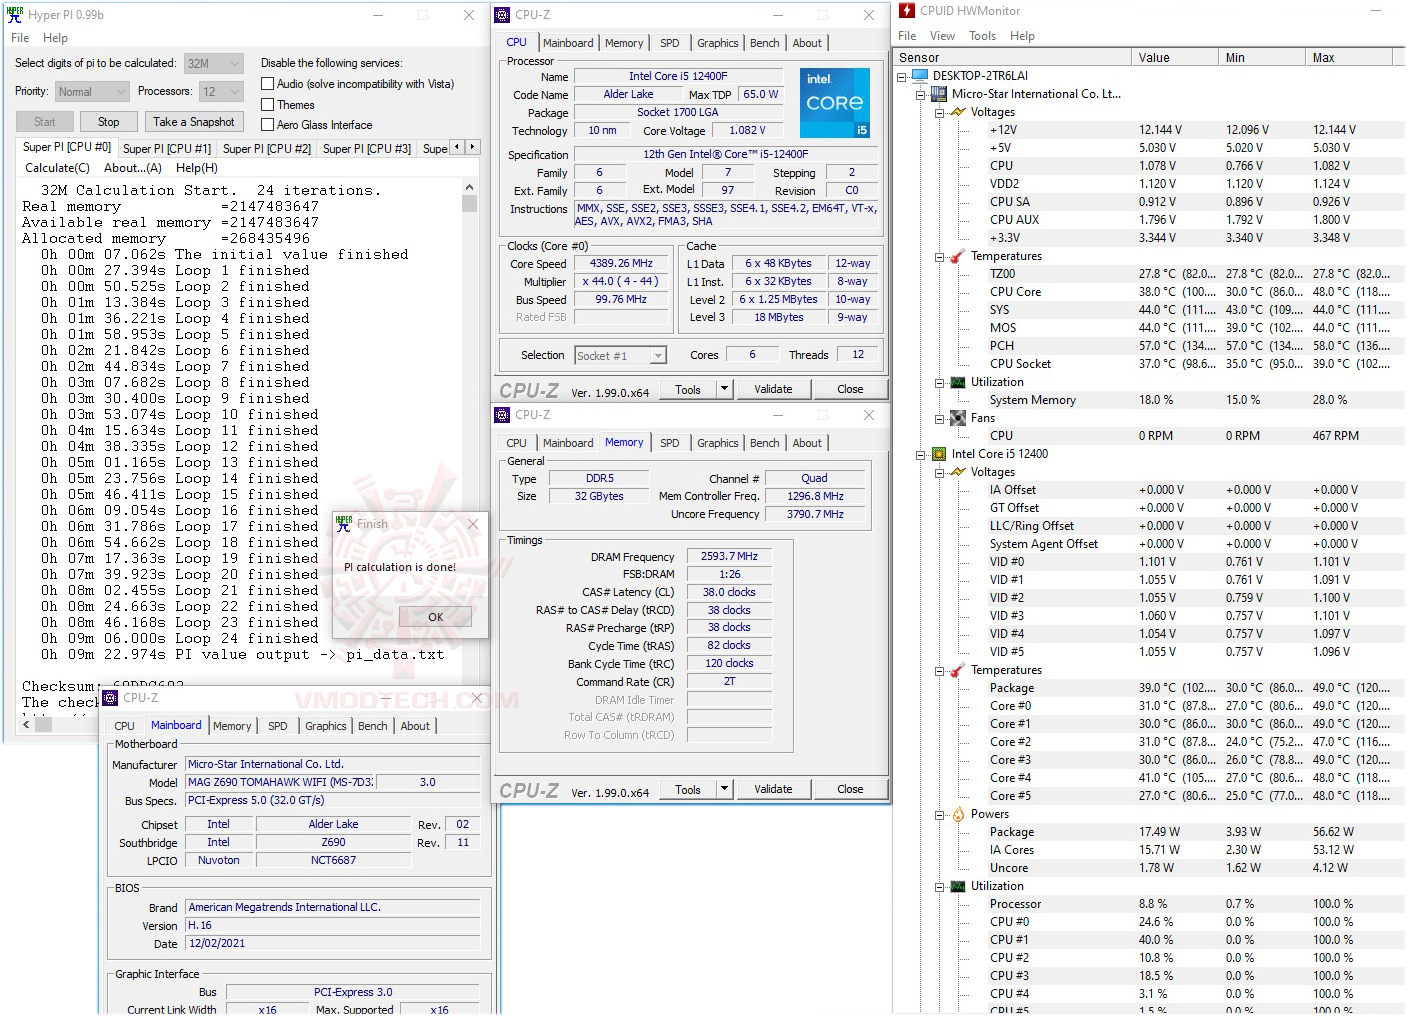Click the vertical scrollbar thumb in the Hyper PI log
Screen dimensions: 1408x1017
click(469, 203)
